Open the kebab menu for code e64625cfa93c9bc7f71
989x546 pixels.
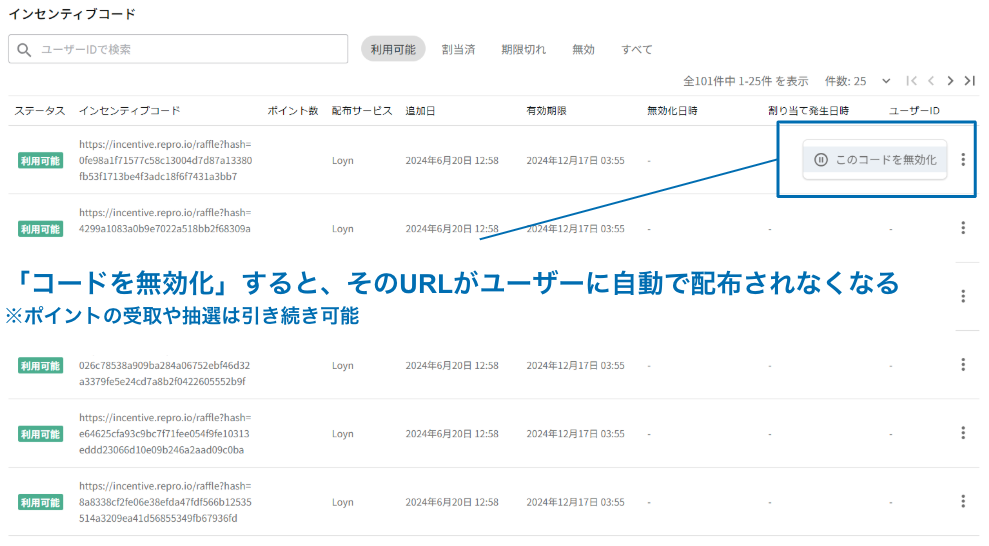tap(963, 433)
